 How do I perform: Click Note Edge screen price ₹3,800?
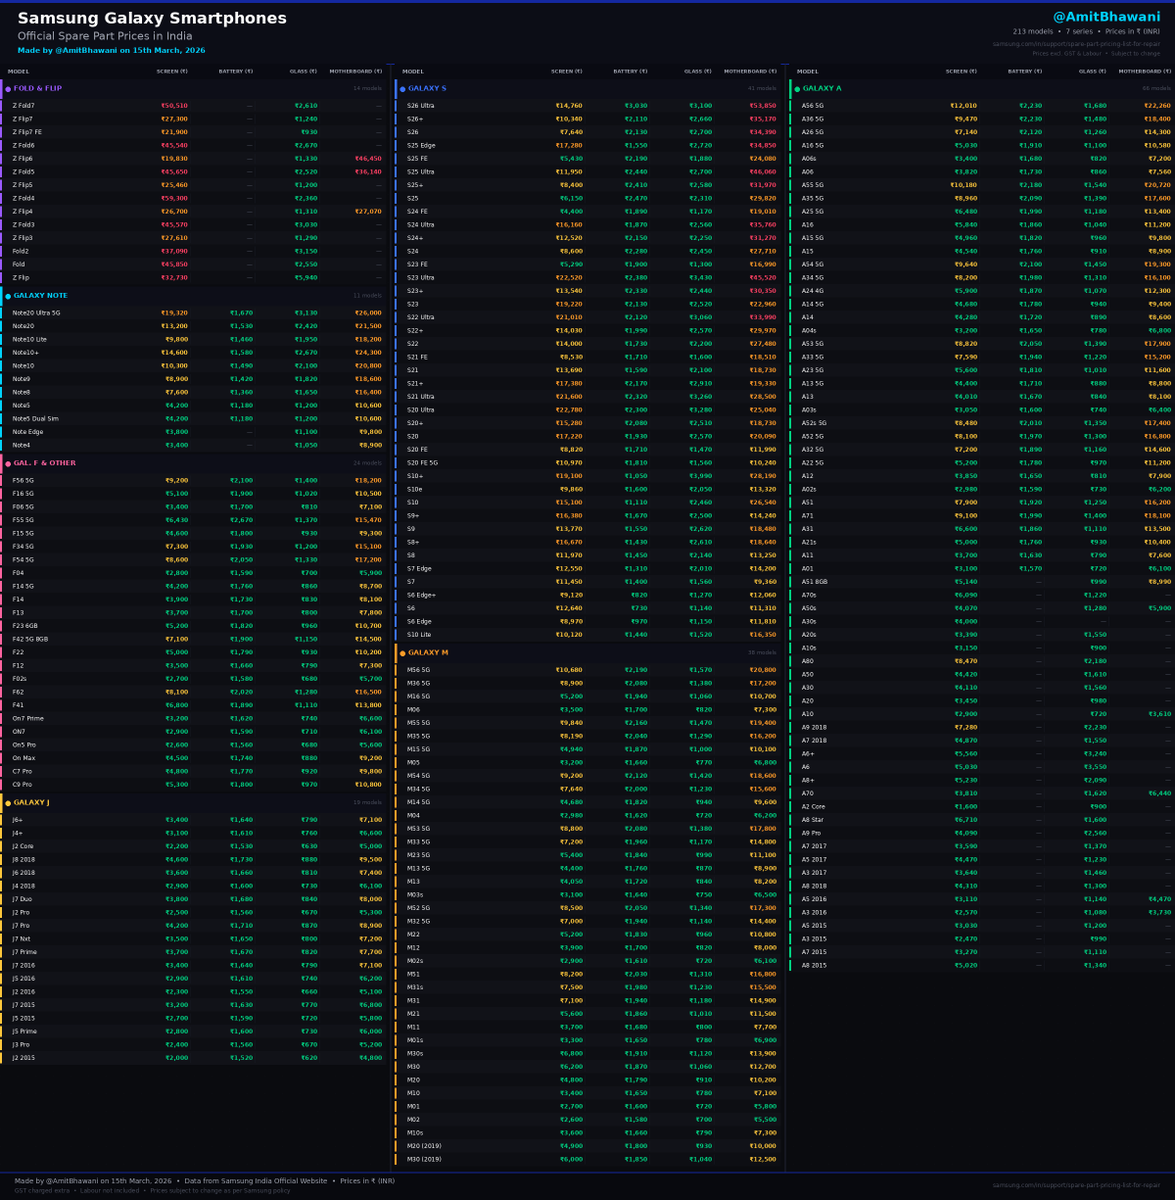(x=176, y=432)
